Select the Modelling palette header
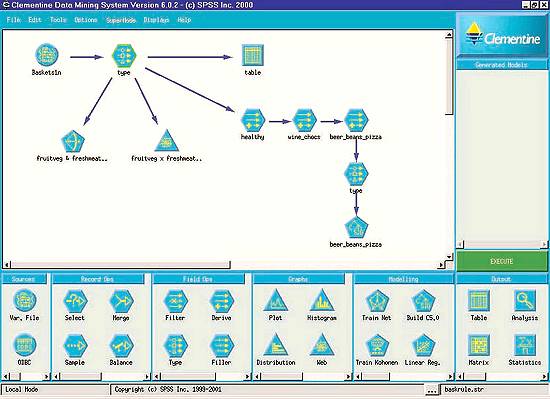This screenshot has height=399, width=550. 404,279
